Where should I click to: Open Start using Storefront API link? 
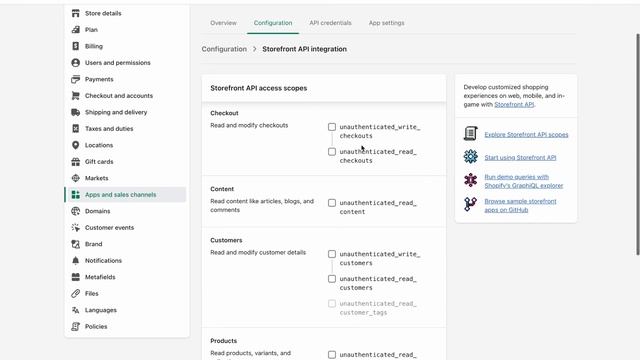click(520, 157)
